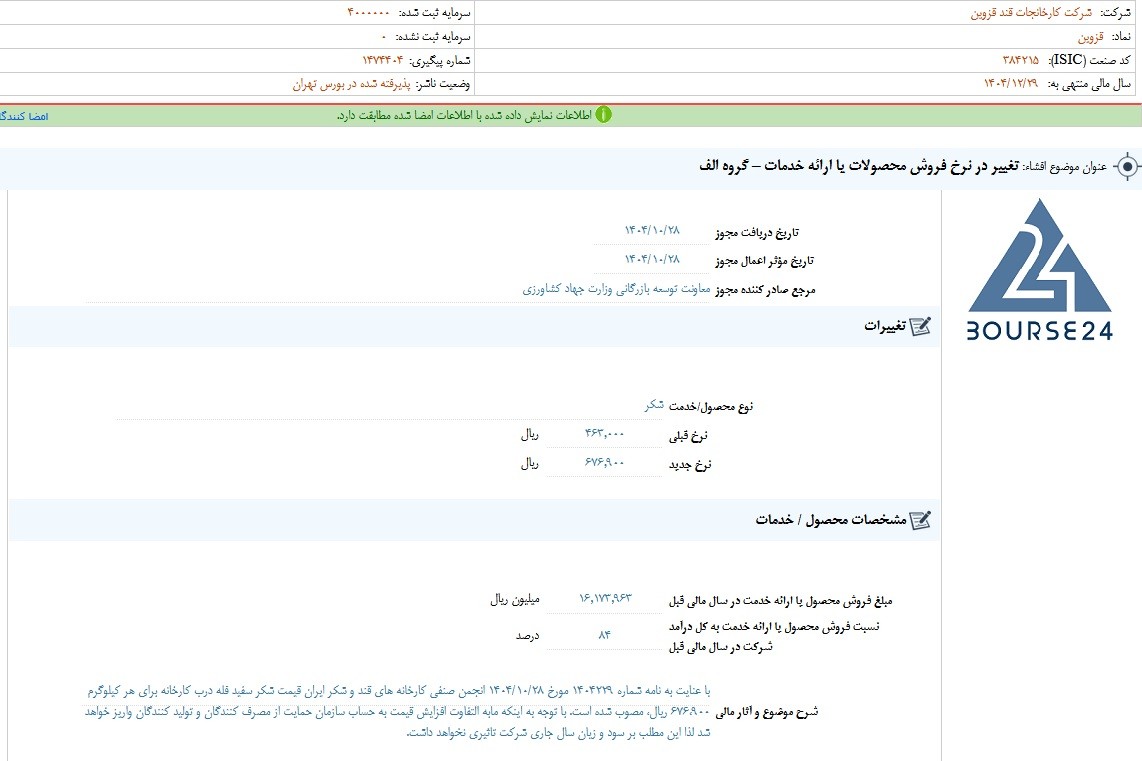Click the نرخ جدید value field
The width and height of the screenshot is (1142, 761).
[x=604, y=462]
